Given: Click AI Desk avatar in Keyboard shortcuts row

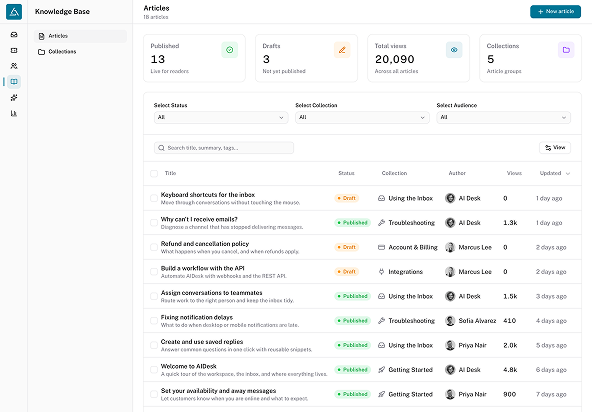Looking at the screenshot, I should tap(450, 198).
